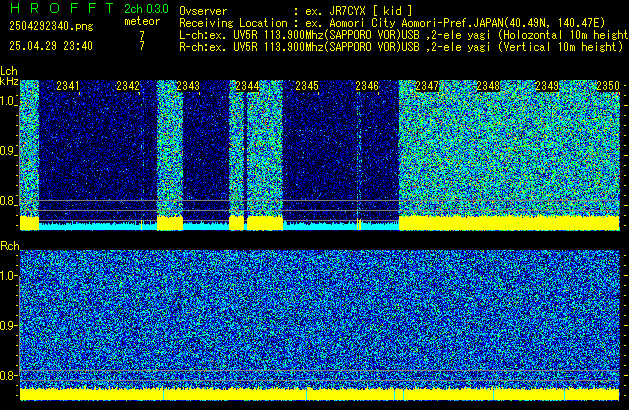Click the Rch 0.9 frequency label

(x=8, y=325)
